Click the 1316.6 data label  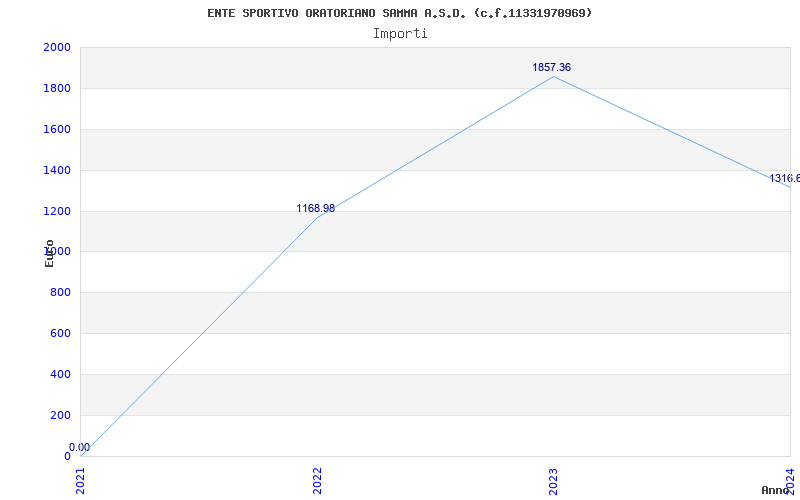pyautogui.click(x=785, y=178)
